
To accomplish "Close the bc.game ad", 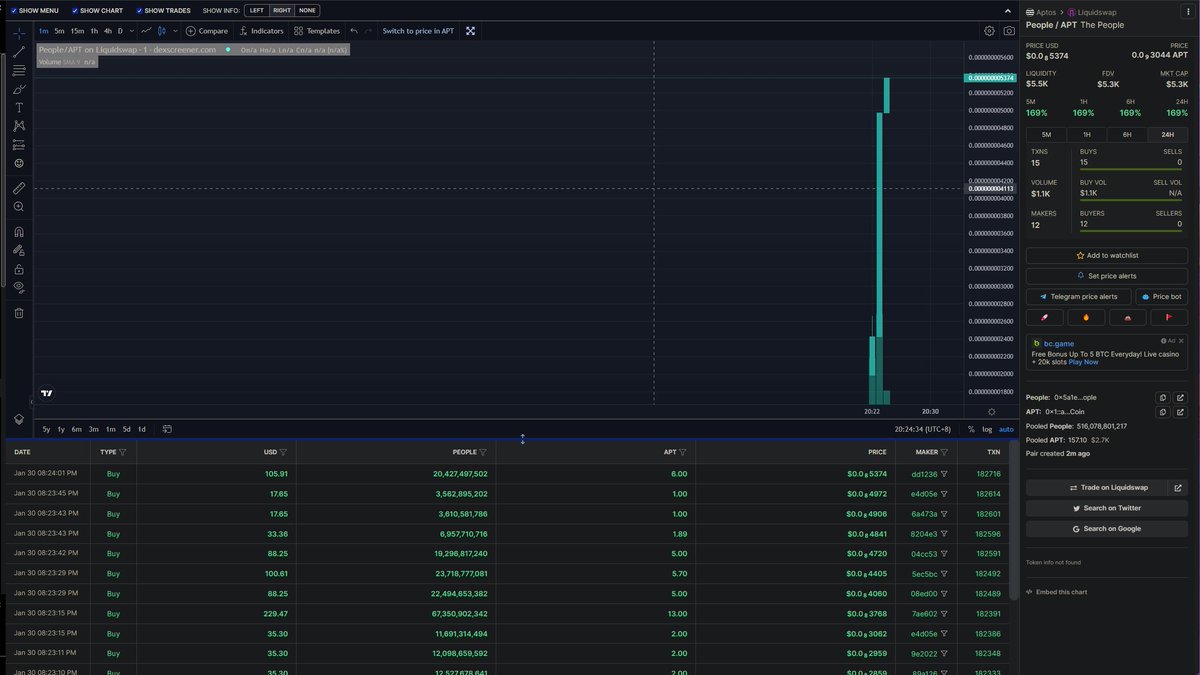I will pyautogui.click(x=1181, y=341).
